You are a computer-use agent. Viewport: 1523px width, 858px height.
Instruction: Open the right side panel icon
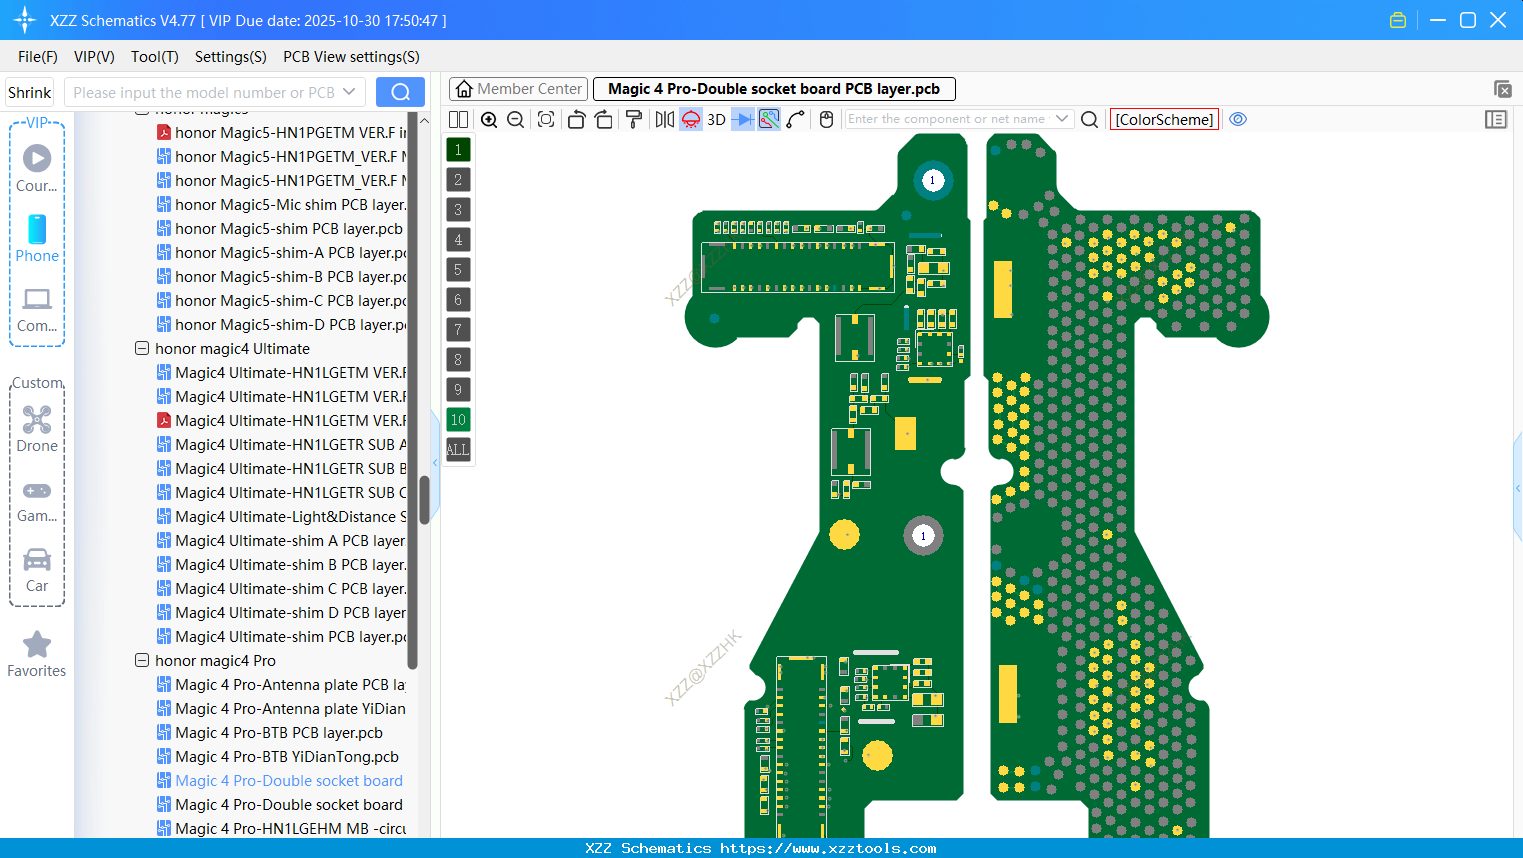[x=1496, y=119]
